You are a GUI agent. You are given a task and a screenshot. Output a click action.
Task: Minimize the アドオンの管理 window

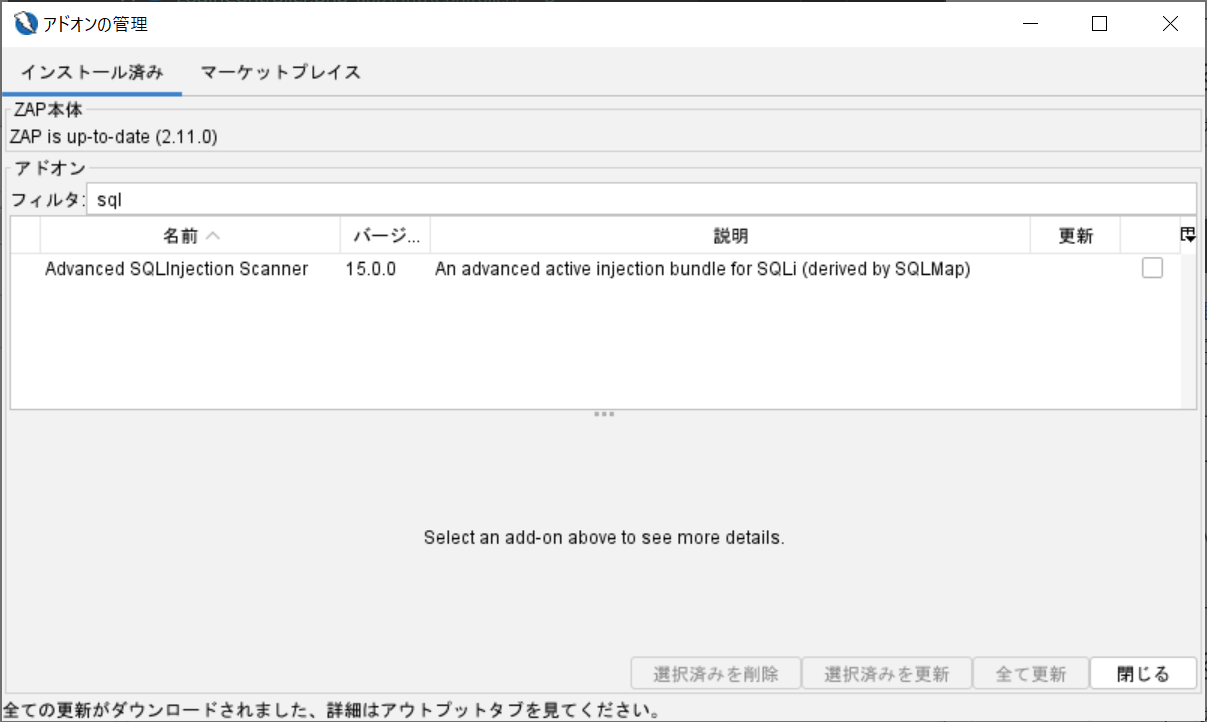pyautogui.click(x=1029, y=24)
